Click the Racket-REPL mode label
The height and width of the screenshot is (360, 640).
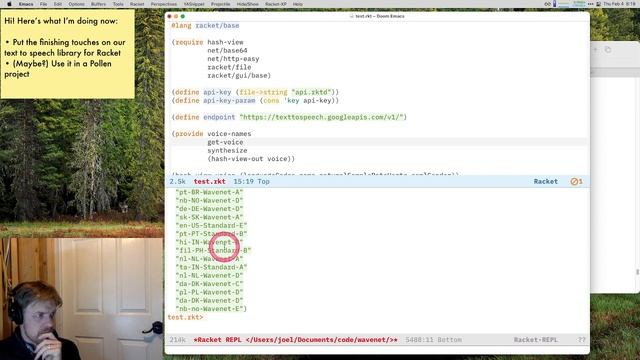pyautogui.click(x=536, y=340)
